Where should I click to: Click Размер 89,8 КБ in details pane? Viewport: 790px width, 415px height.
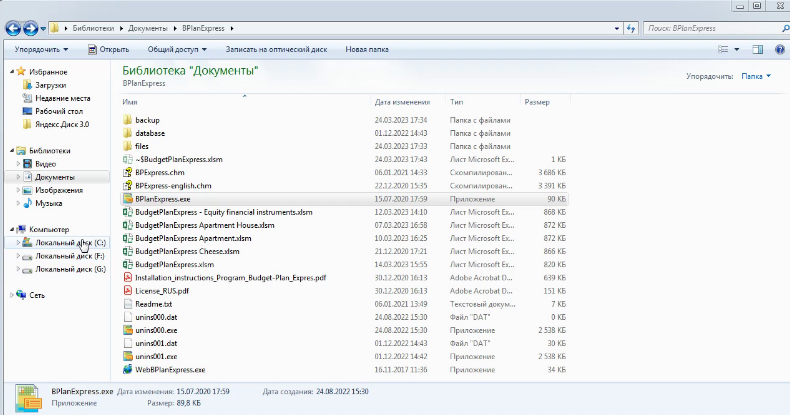(x=174, y=403)
